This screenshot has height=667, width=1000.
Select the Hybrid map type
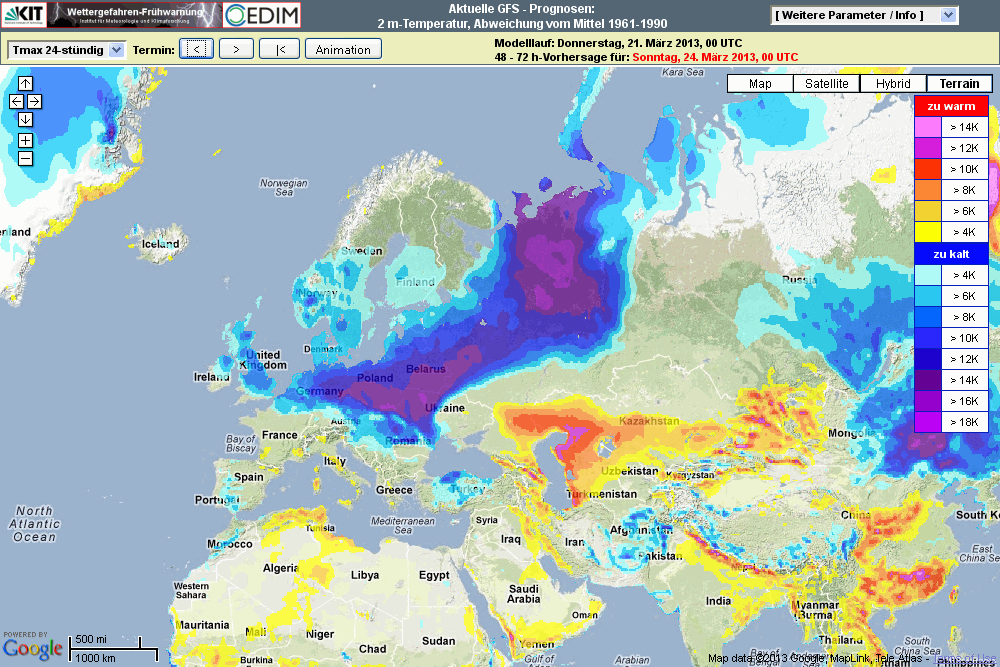tap(893, 84)
